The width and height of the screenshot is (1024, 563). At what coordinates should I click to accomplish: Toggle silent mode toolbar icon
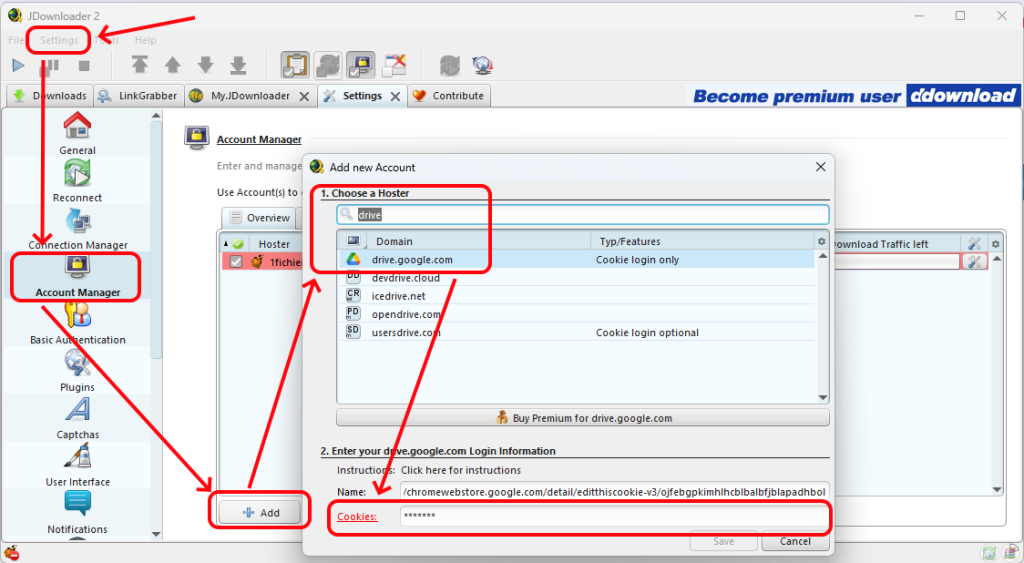[x=394, y=65]
